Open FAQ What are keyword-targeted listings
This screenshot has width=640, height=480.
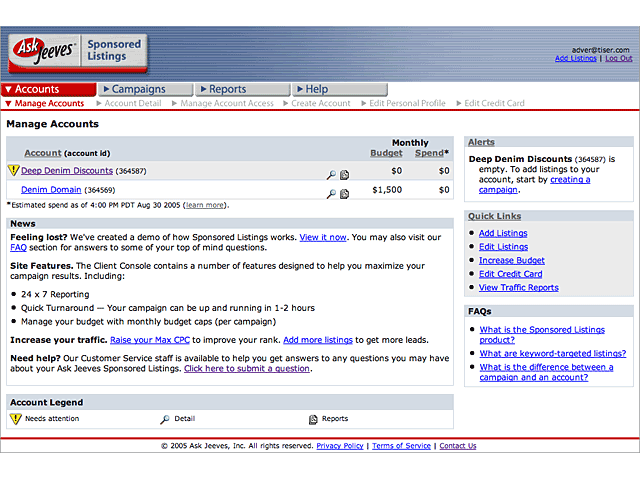pyautogui.click(x=553, y=353)
